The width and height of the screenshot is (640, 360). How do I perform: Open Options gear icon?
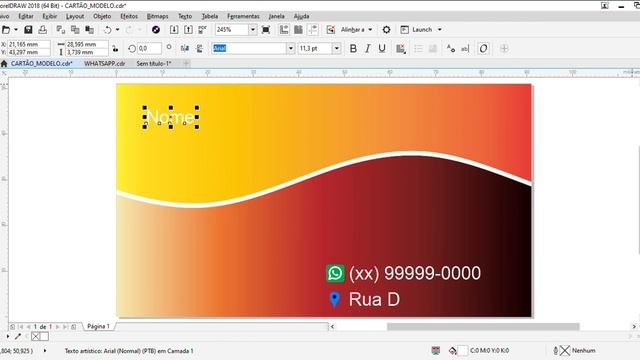(386, 30)
